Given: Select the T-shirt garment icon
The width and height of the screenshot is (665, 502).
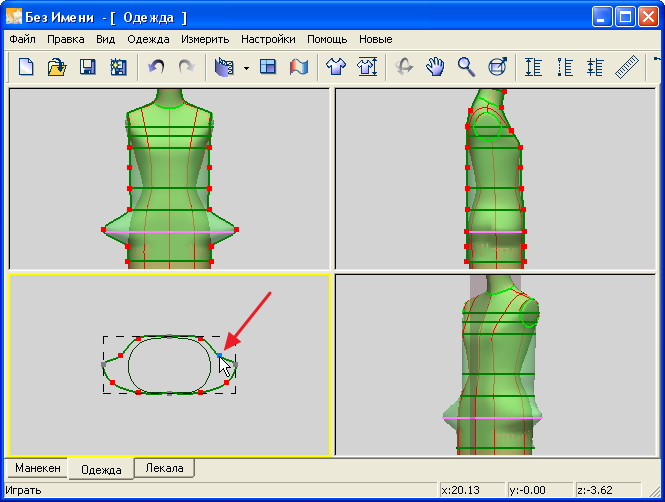Looking at the screenshot, I should (x=335, y=67).
